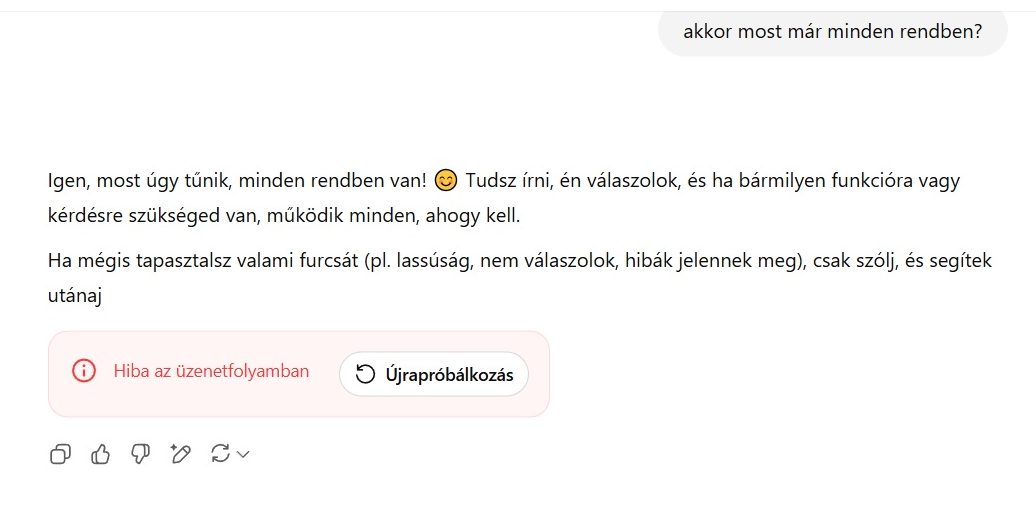Click the sentence starting 'Tudsz írni'

(x=712, y=181)
